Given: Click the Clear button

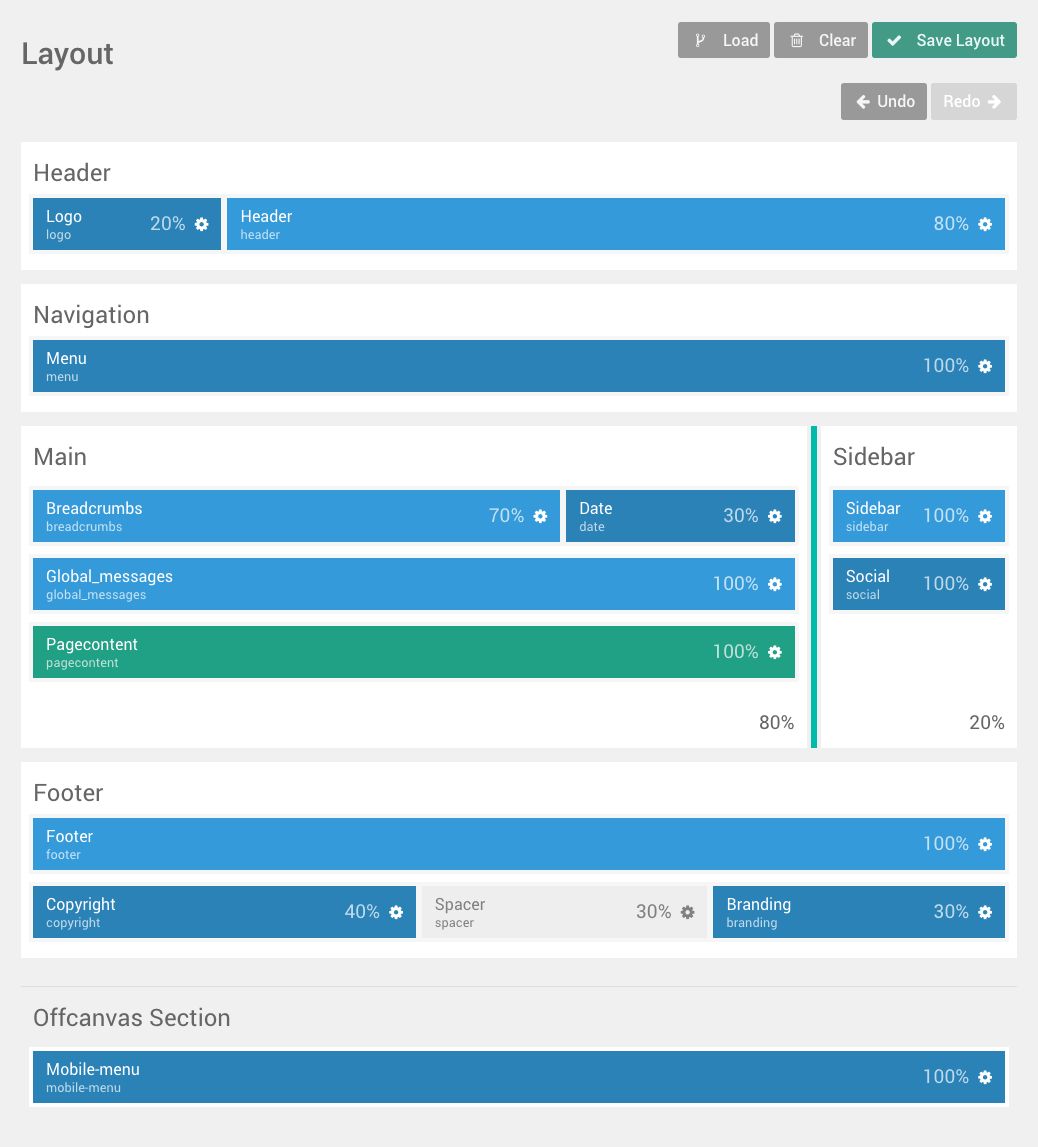Looking at the screenshot, I should (820, 40).
